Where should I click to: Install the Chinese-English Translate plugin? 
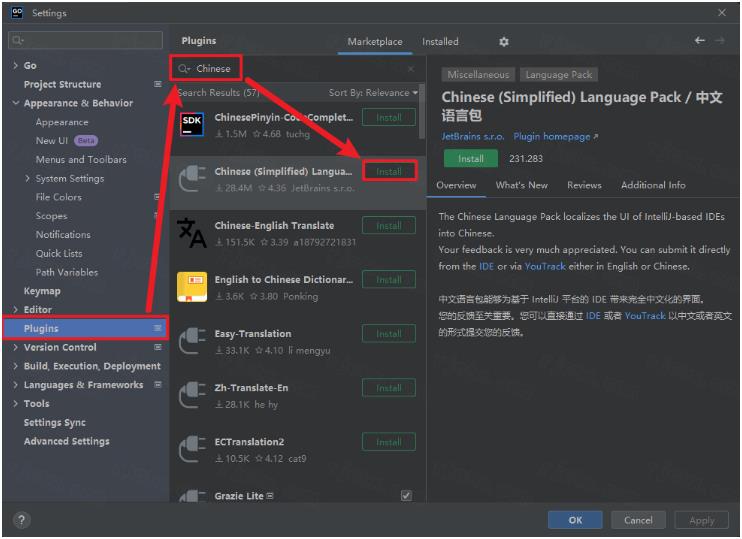[x=389, y=226]
